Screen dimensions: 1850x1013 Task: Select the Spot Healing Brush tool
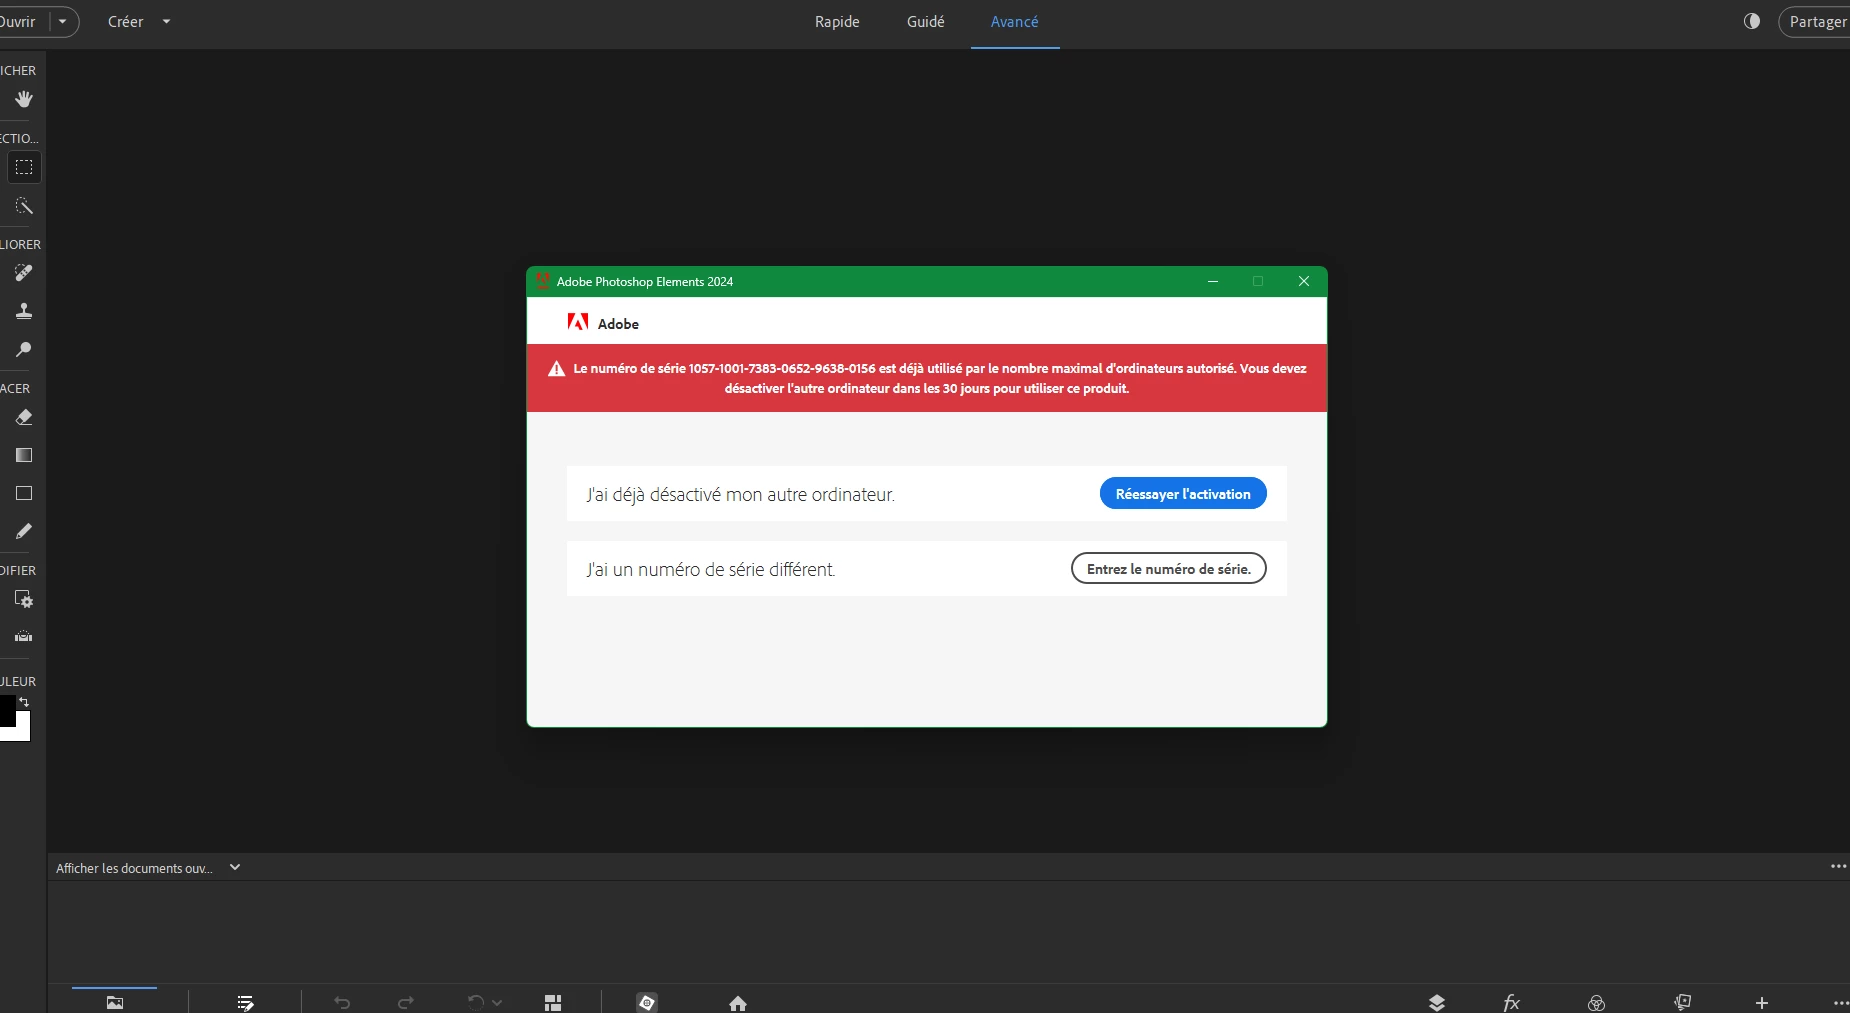click(x=24, y=273)
